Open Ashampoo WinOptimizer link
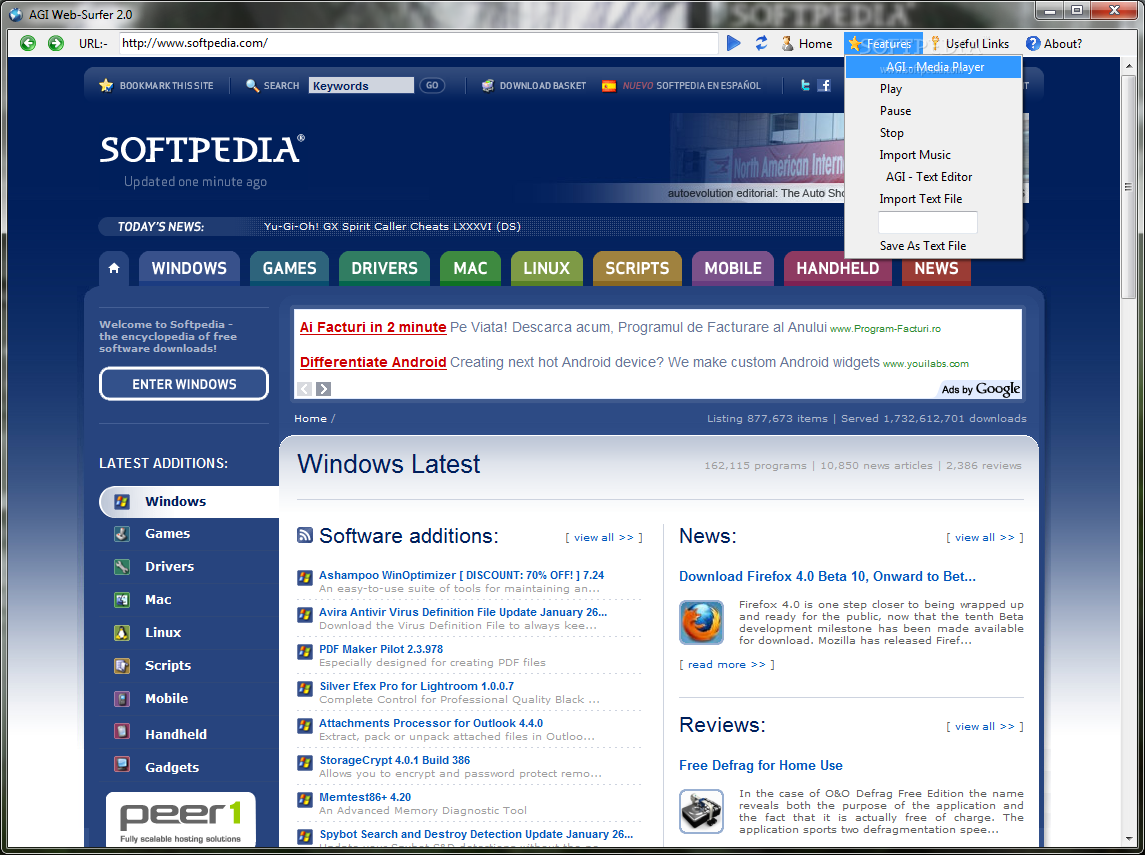 click(462, 575)
